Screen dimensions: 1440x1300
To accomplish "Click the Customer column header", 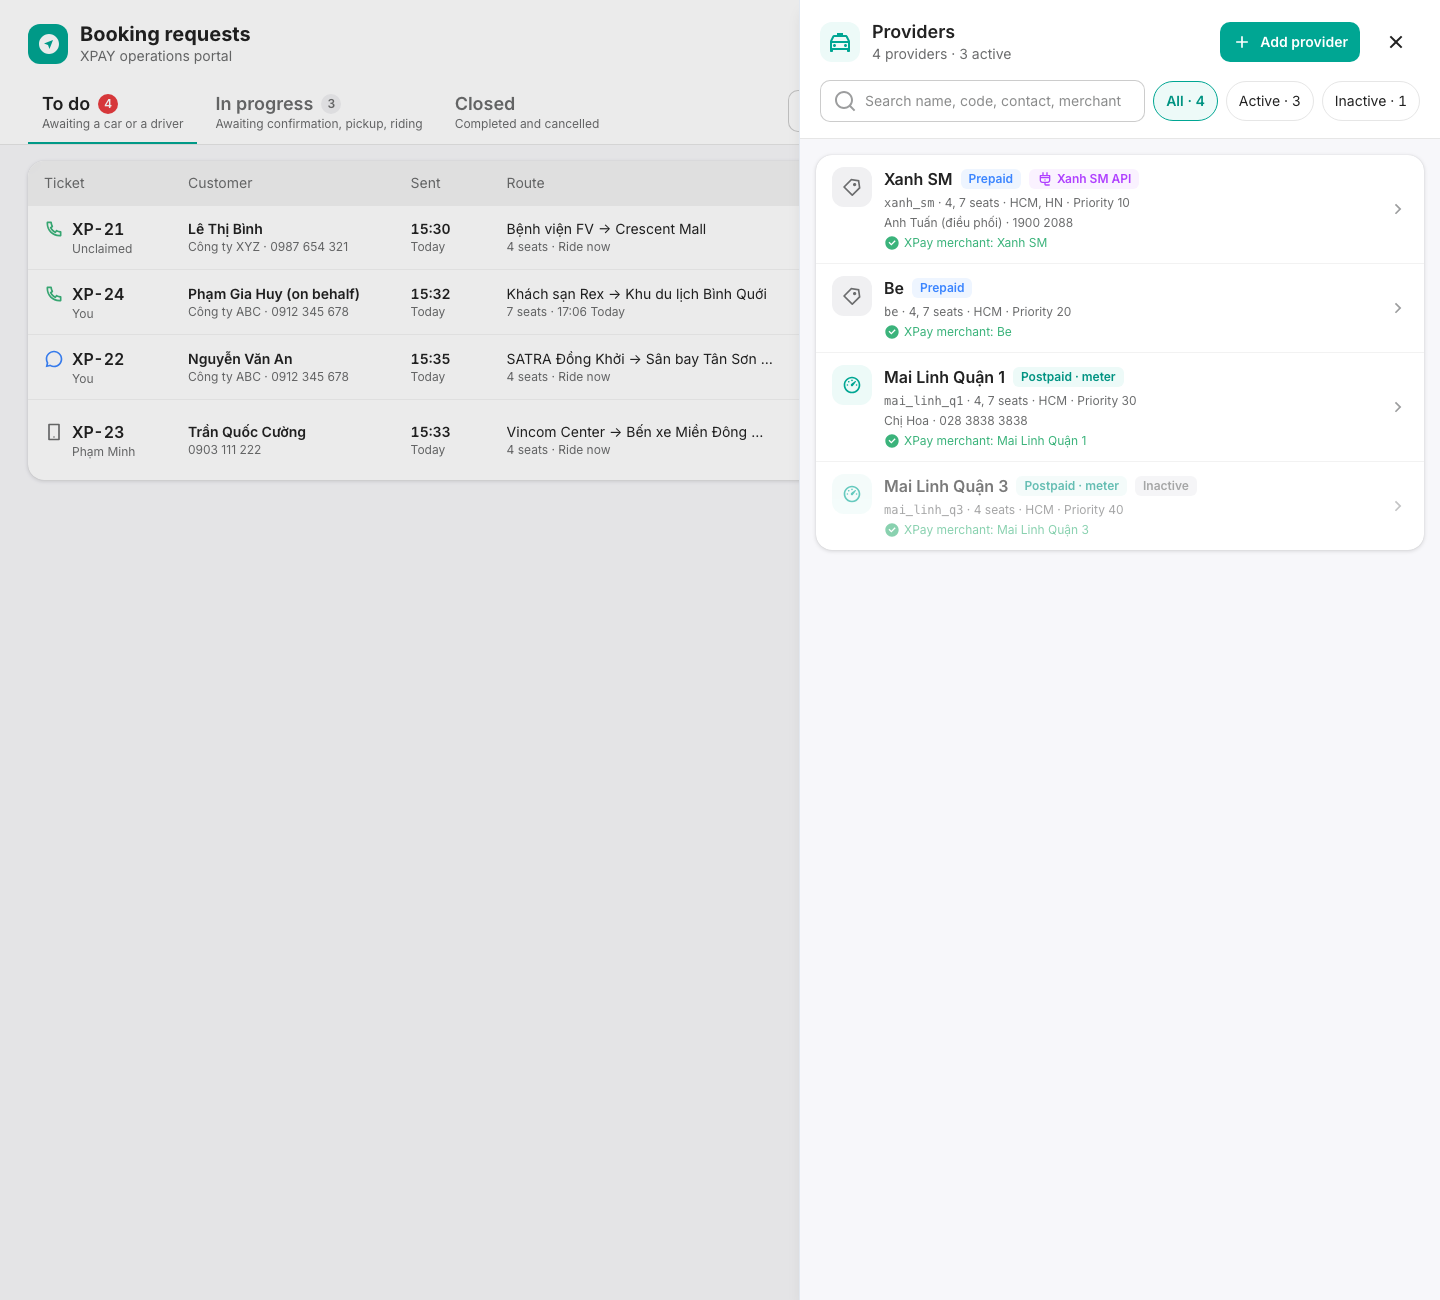I will coord(220,183).
